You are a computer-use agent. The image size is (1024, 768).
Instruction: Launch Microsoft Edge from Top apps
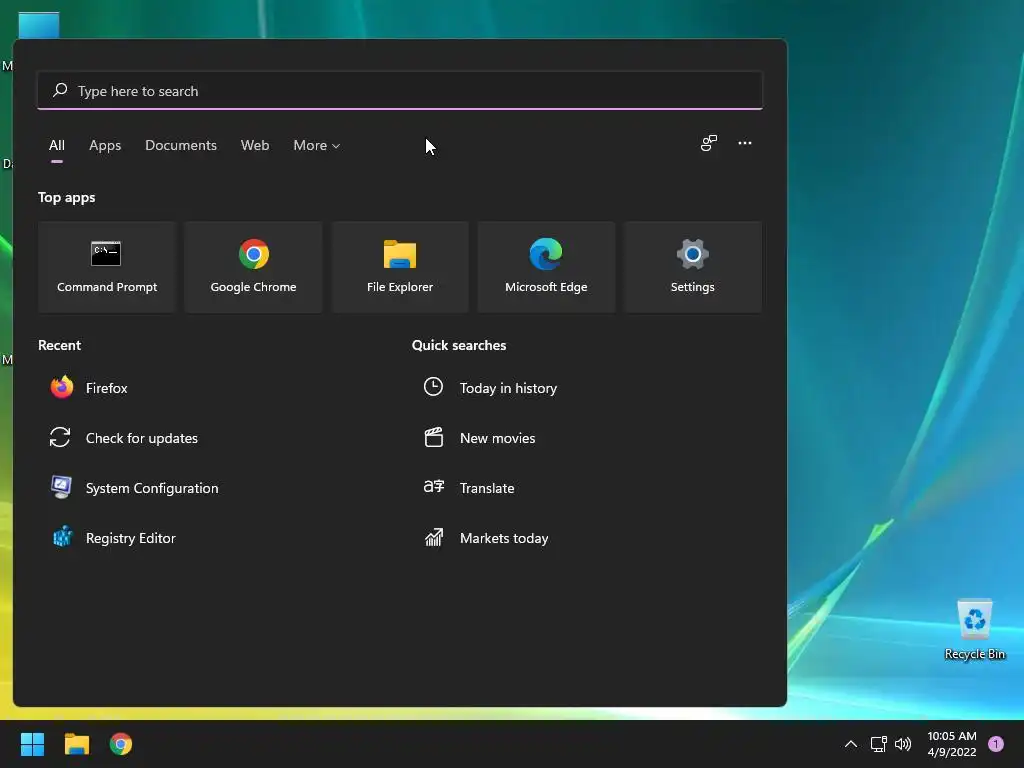(x=546, y=267)
